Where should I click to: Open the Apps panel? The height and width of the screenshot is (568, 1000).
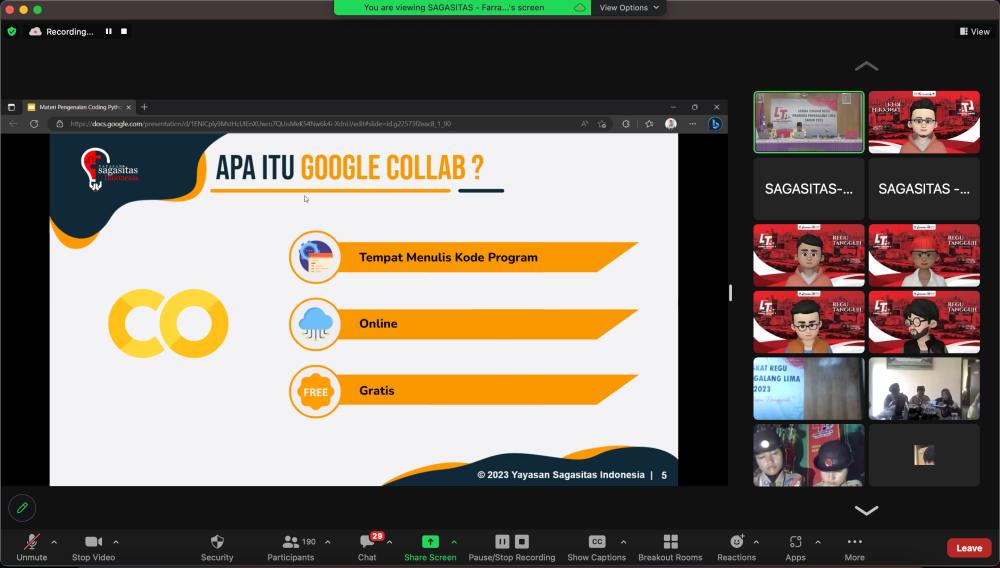pyautogui.click(x=795, y=542)
